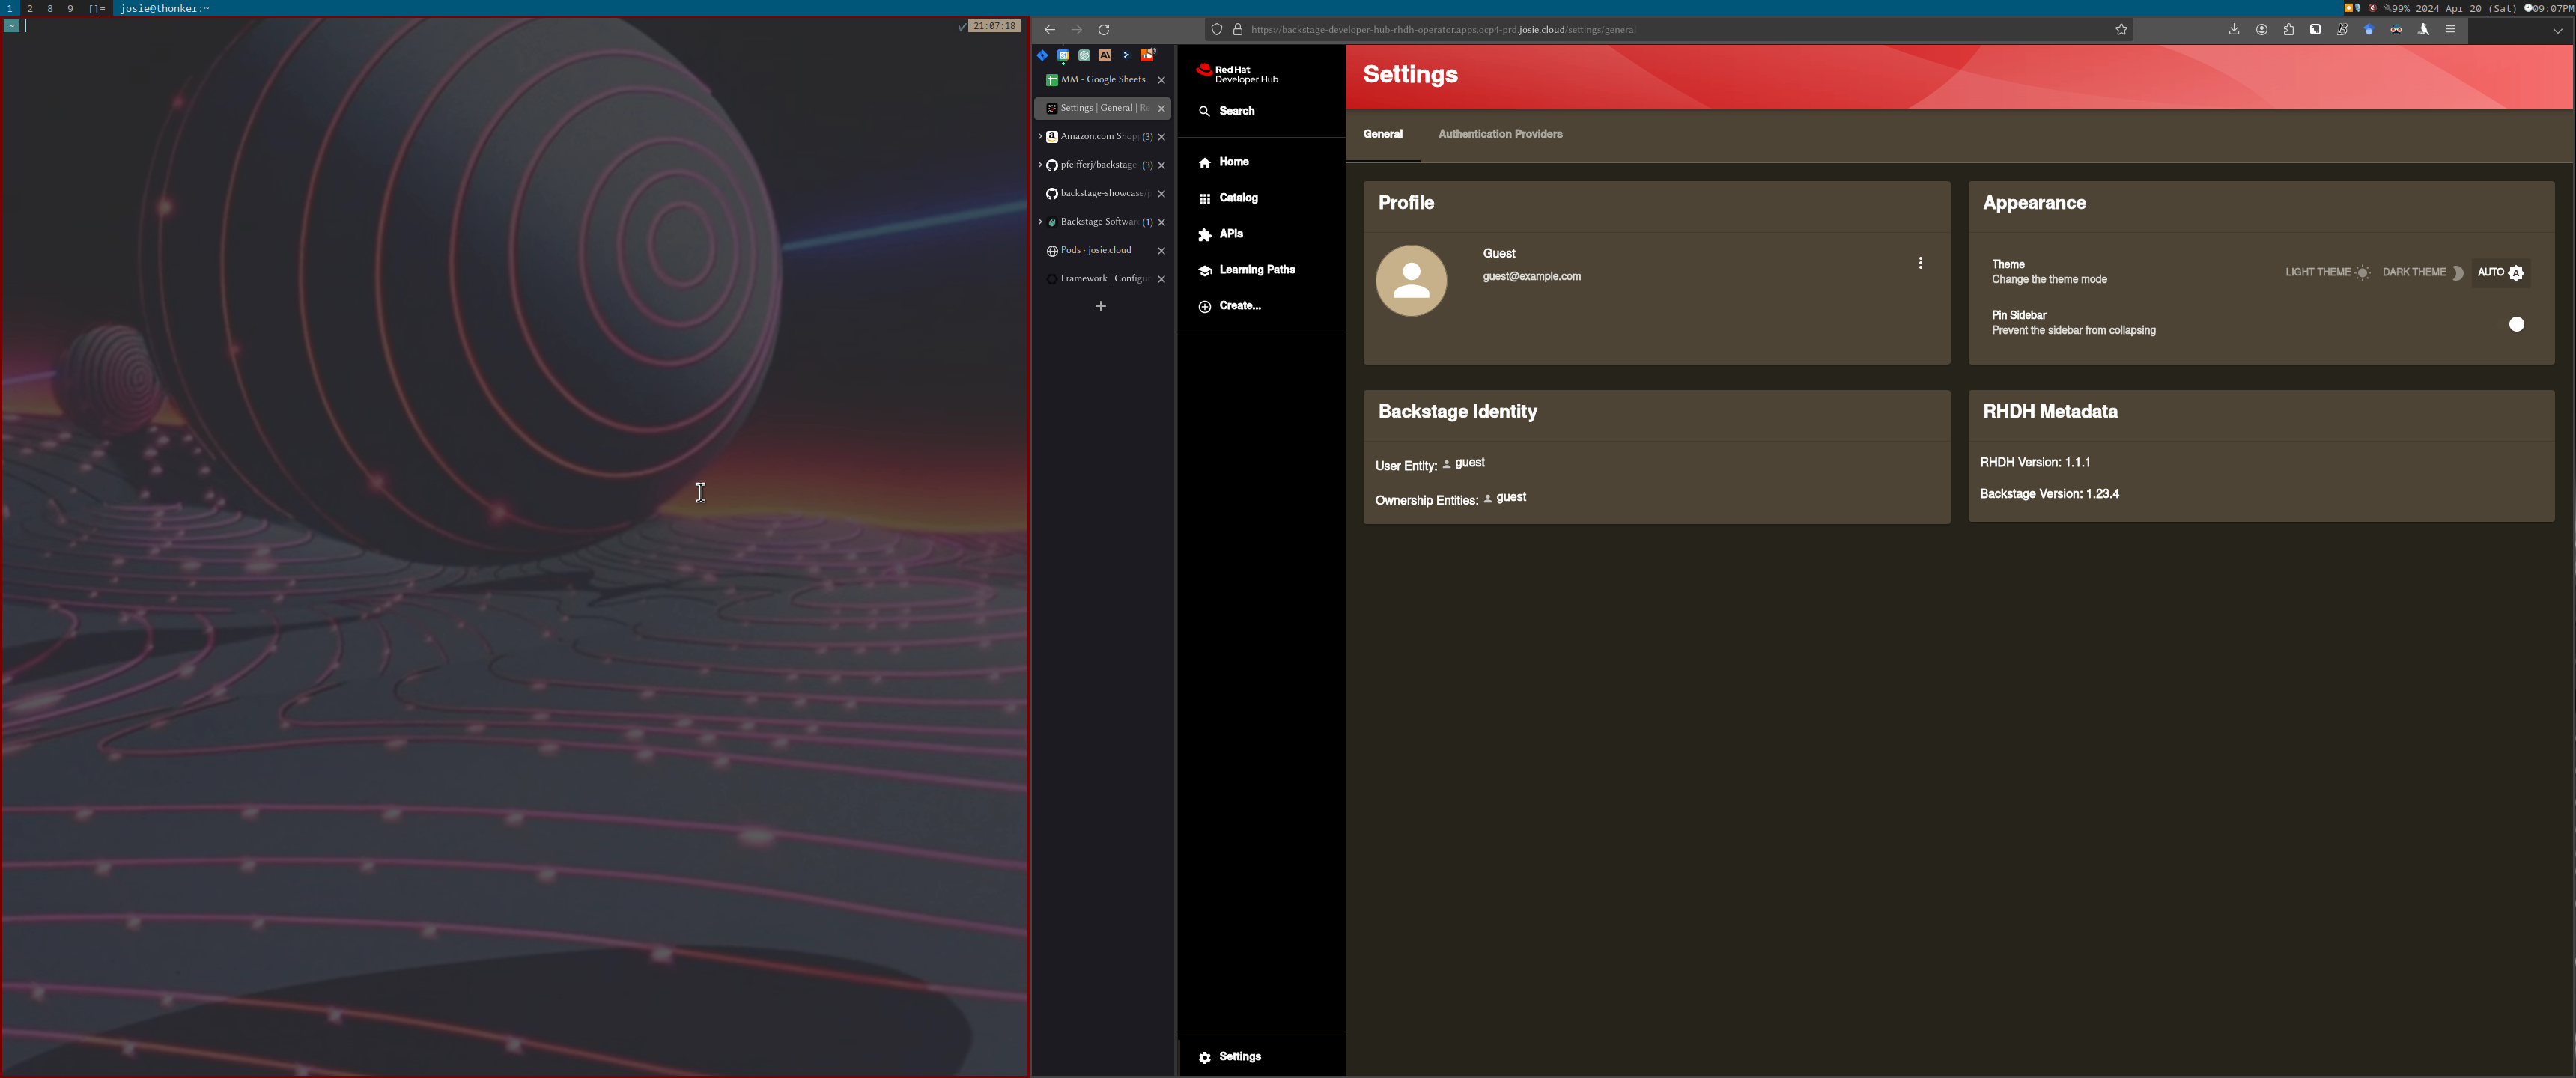The height and width of the screenshot is (1078, 2576).
Task: Open the Catalog sidebar grid icon
Action: tap(1204, 198)
